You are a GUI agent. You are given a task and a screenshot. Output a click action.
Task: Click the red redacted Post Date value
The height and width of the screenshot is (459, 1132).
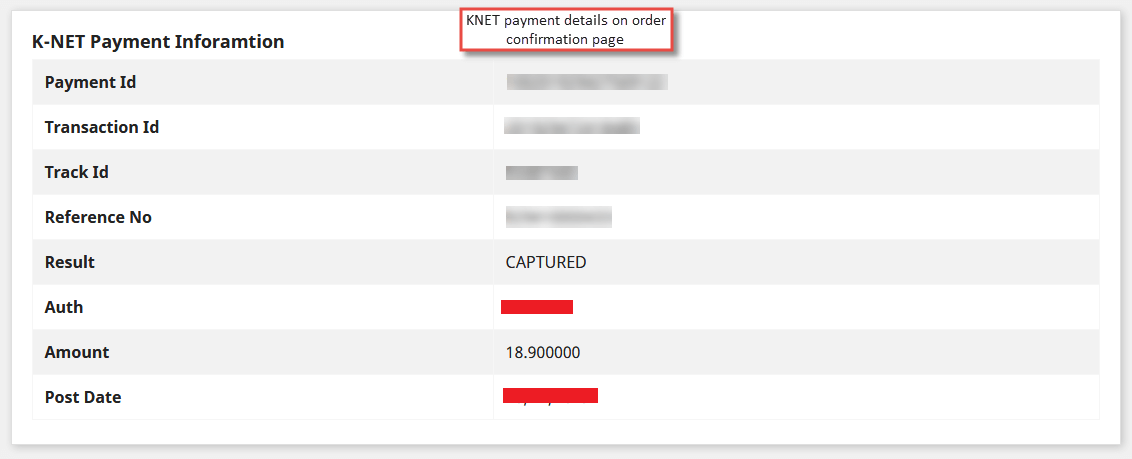point(550,396)
